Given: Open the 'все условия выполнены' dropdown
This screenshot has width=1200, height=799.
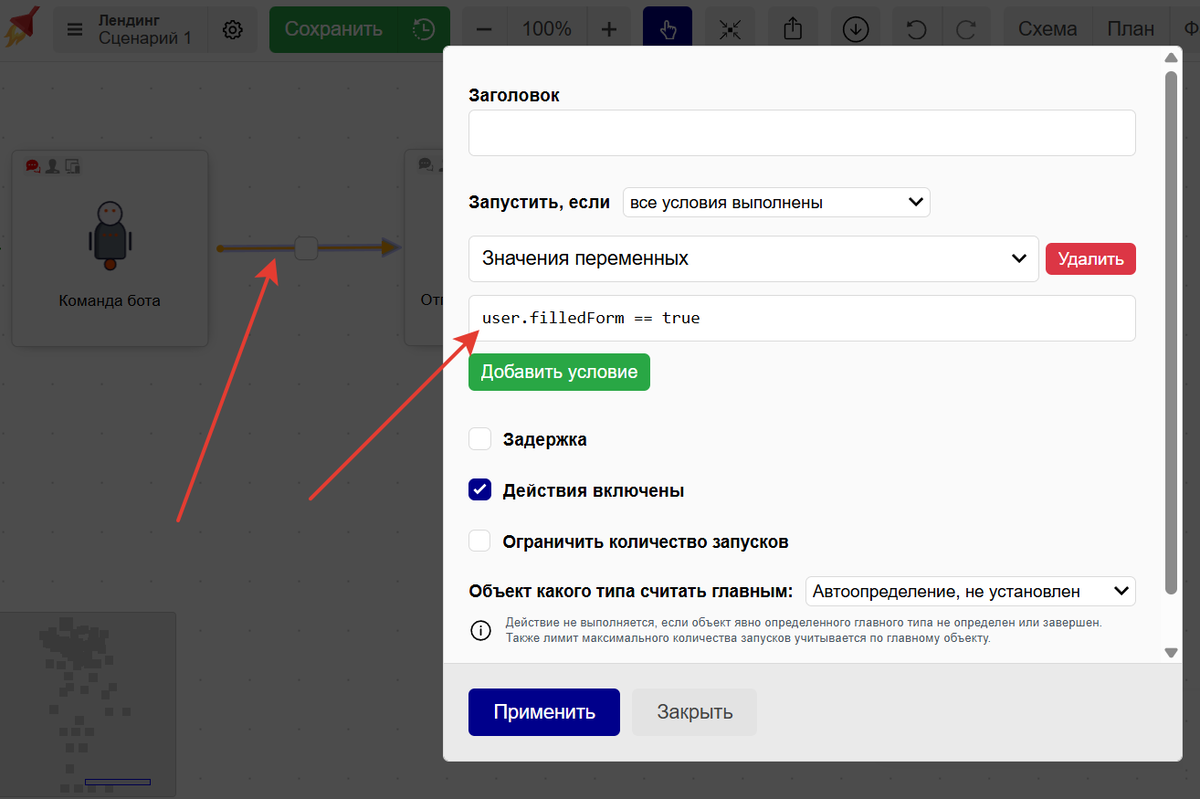Looking at the screenshot, I should pyautogui.click(x=777, y=201).
